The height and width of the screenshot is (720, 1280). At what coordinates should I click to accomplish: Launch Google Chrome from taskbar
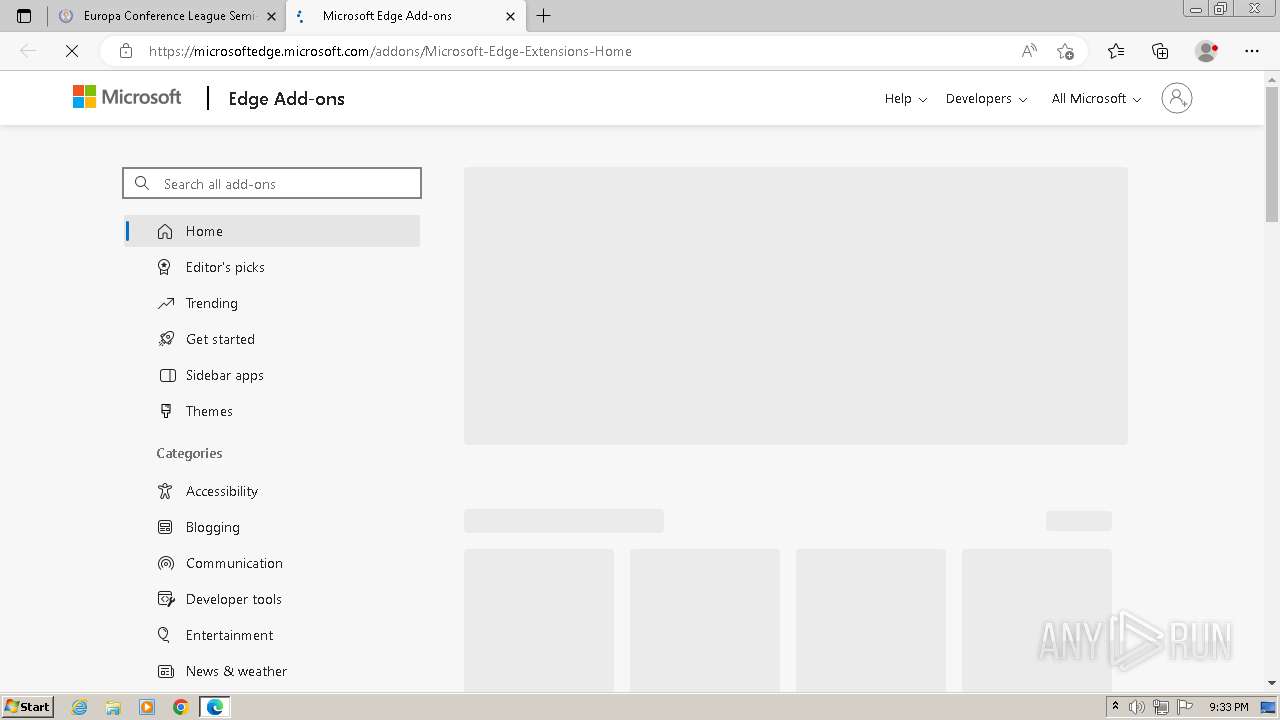pos(181,707)
